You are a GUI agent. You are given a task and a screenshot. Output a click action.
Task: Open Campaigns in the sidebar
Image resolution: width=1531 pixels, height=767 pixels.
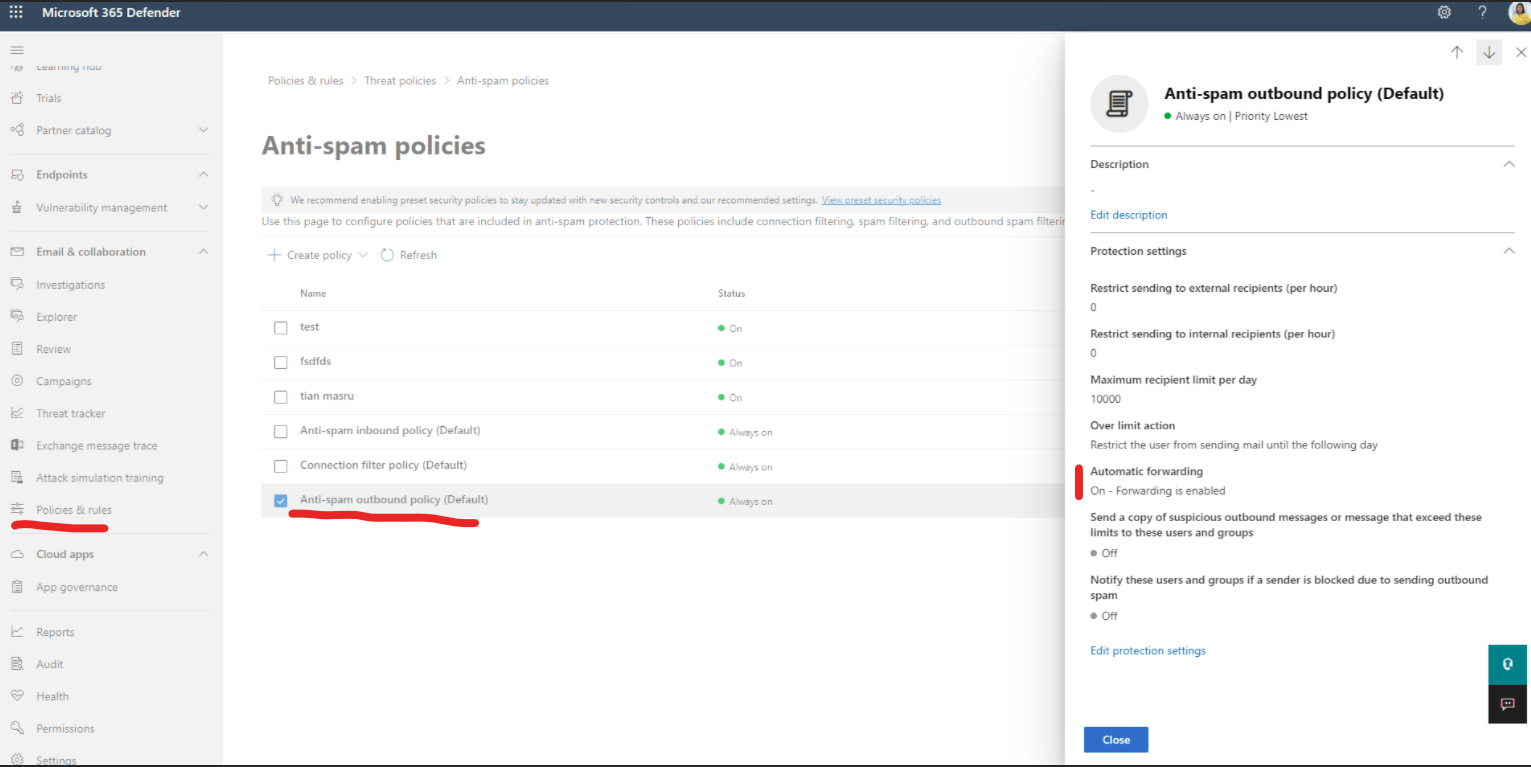coord(64,381)
